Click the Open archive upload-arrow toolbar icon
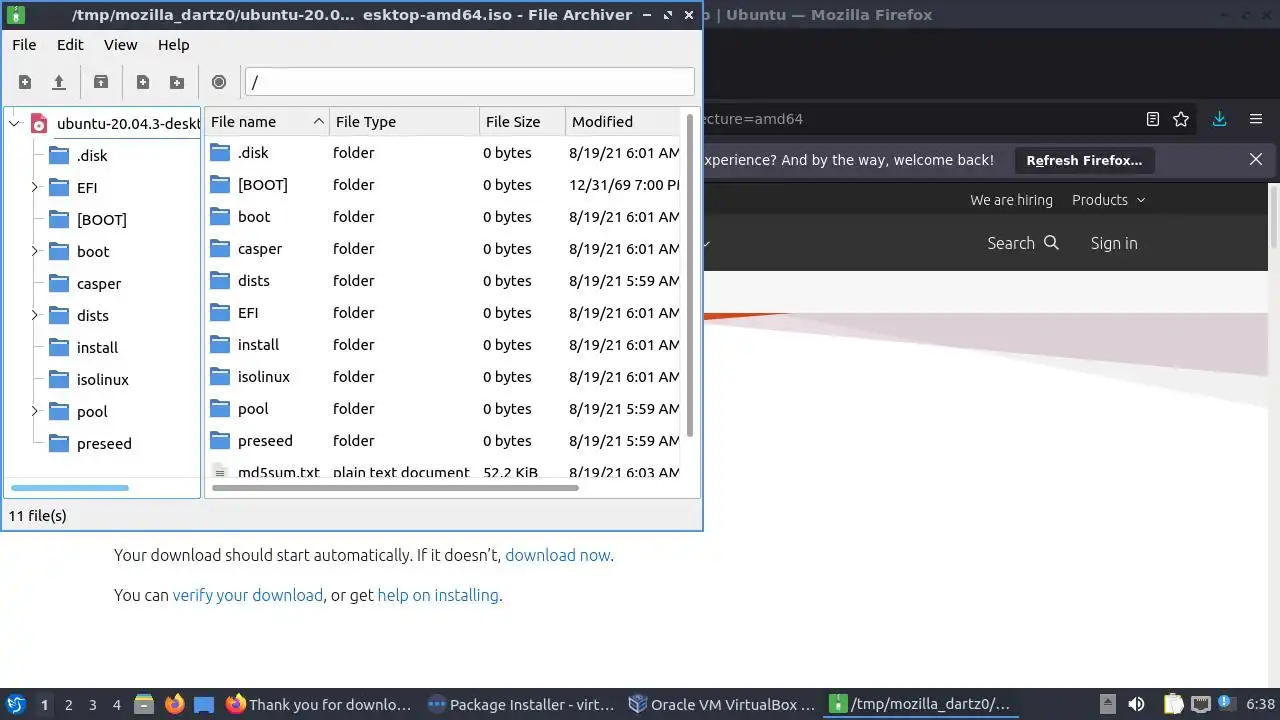Image resolution: width=1280 pixels, height=720 pixels. (x=59, y=82)
